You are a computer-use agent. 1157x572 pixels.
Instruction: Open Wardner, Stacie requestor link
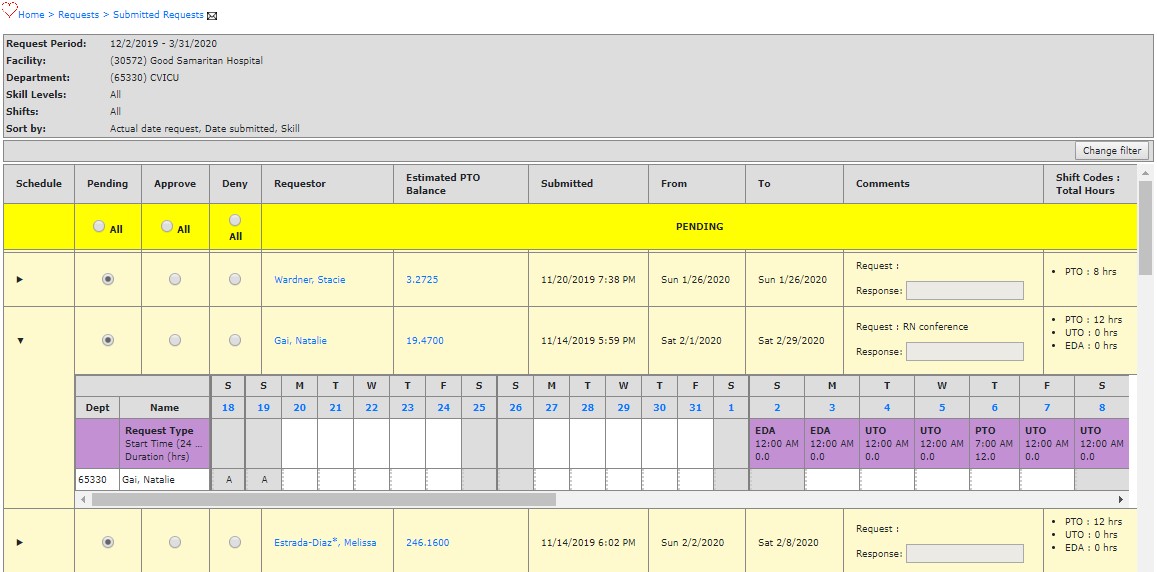point(309,280)
